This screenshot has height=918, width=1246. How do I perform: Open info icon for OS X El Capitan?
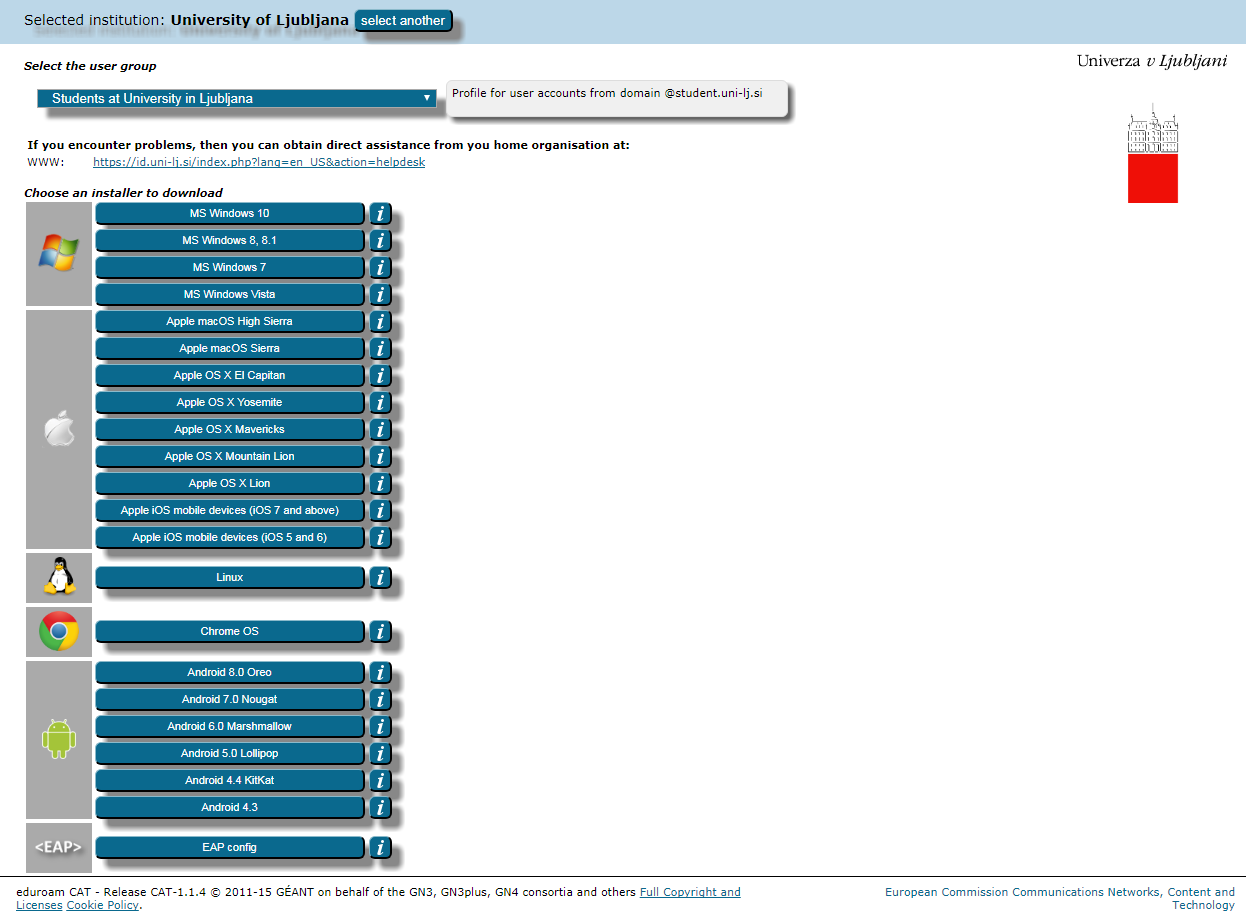[380, 376]
